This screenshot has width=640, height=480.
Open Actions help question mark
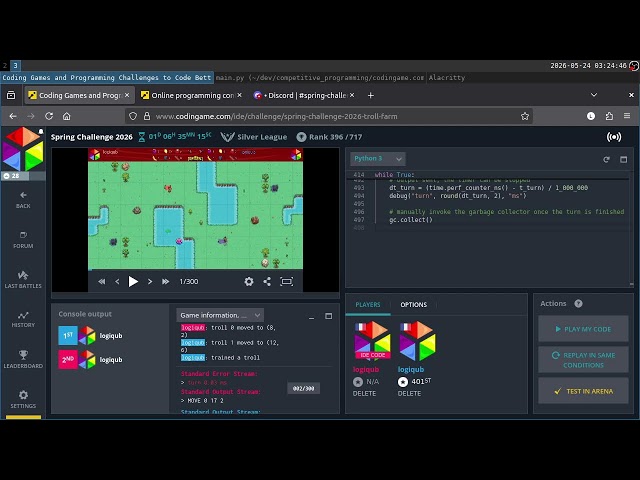[578, 303]
